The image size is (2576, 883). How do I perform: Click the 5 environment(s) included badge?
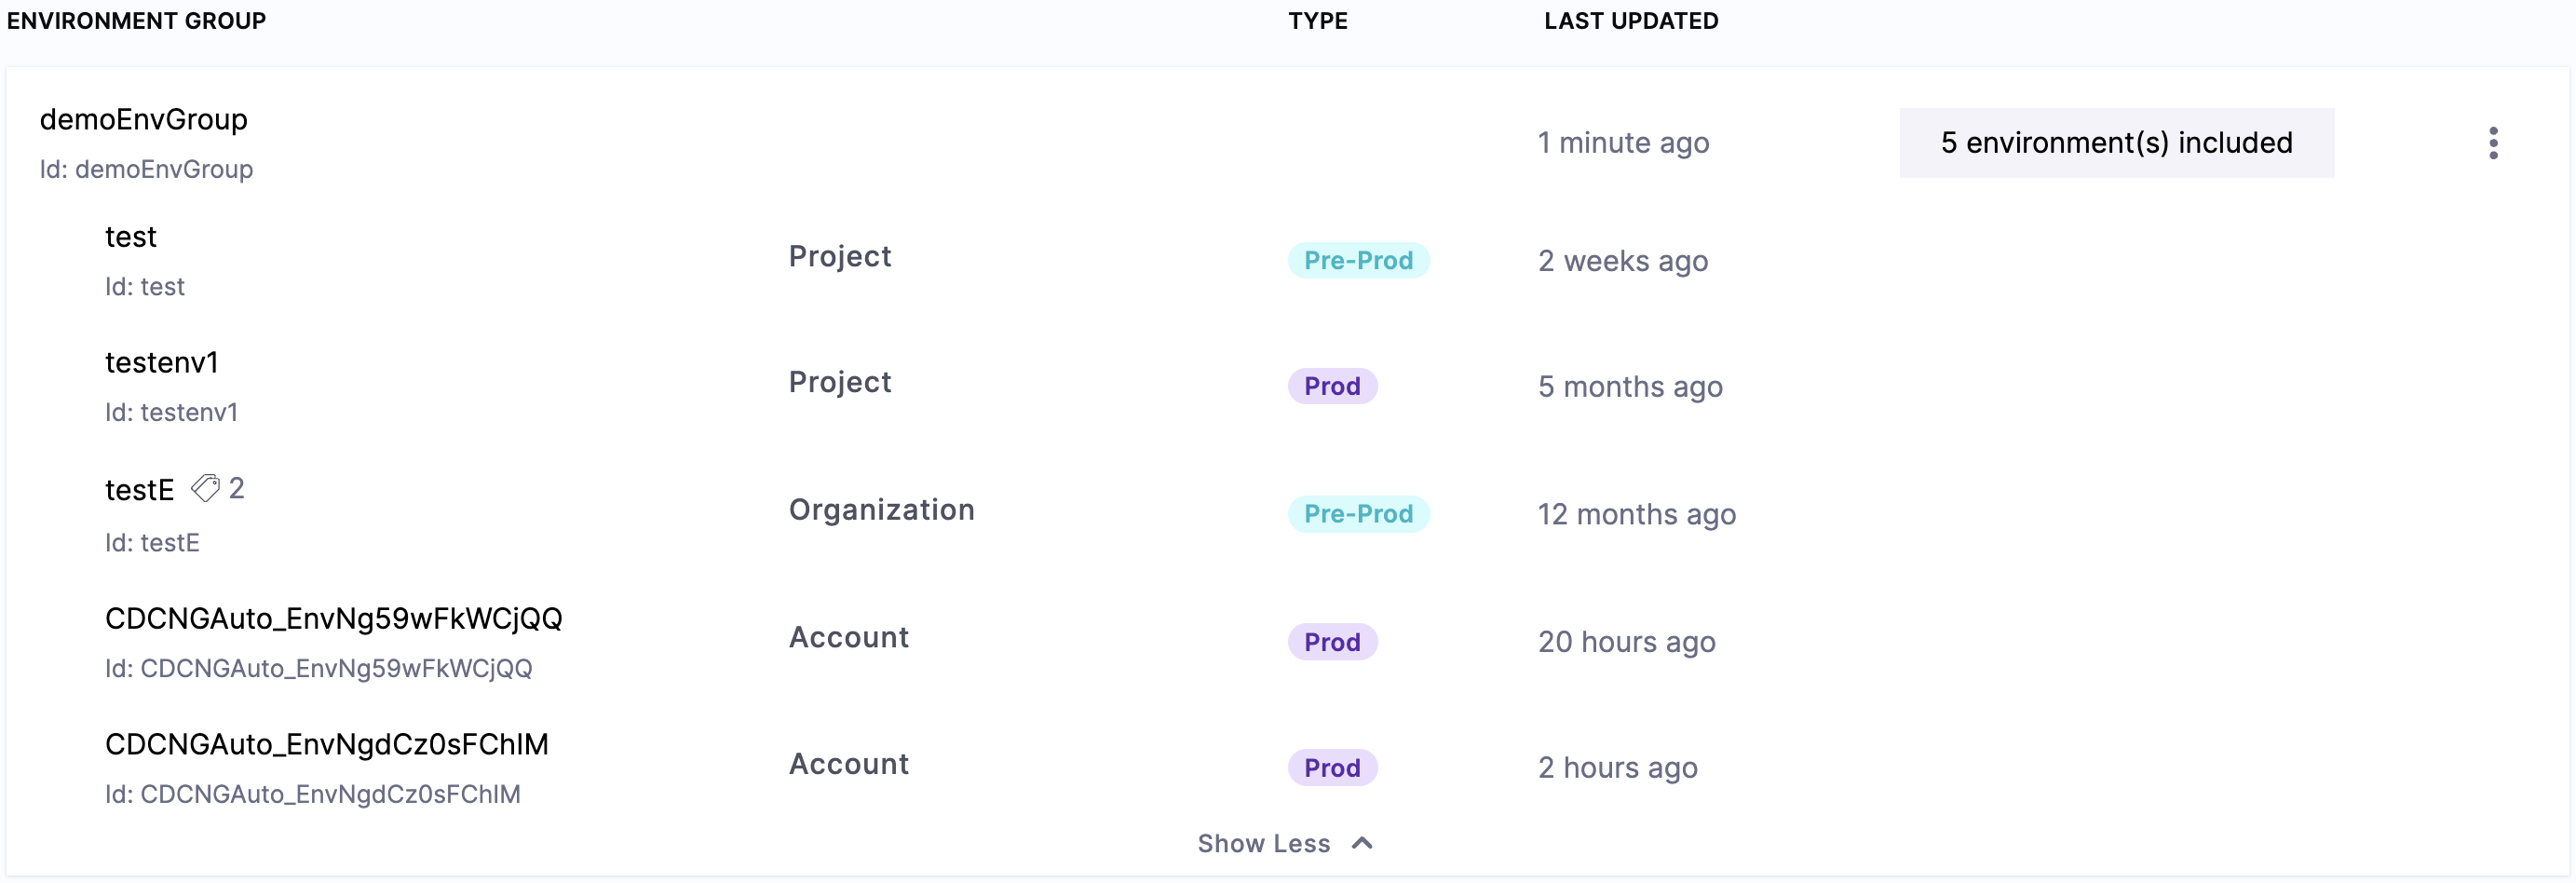click(x=2116, y=143)
